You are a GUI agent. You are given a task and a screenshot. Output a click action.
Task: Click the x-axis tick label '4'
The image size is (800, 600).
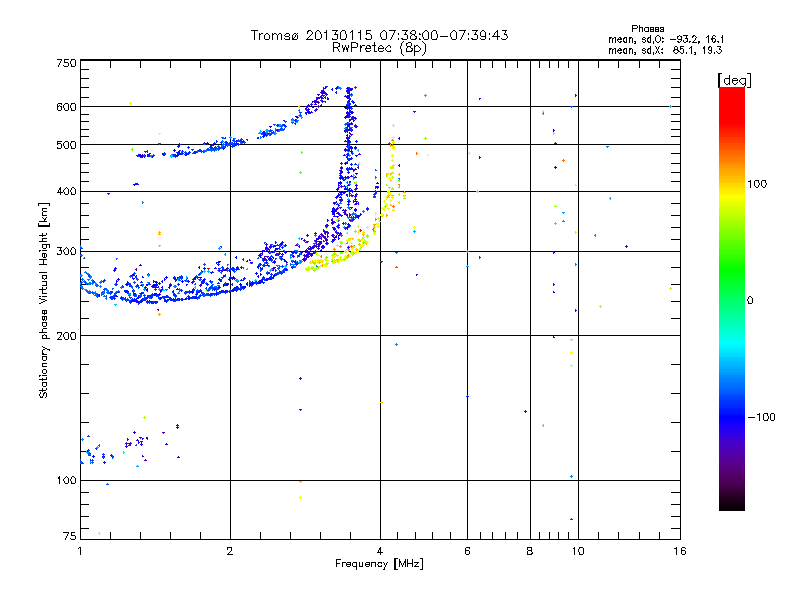[x=380, y=551]
